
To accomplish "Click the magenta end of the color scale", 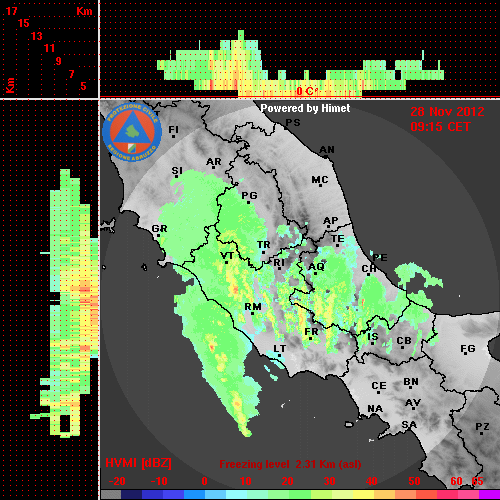I will (488, 495).
